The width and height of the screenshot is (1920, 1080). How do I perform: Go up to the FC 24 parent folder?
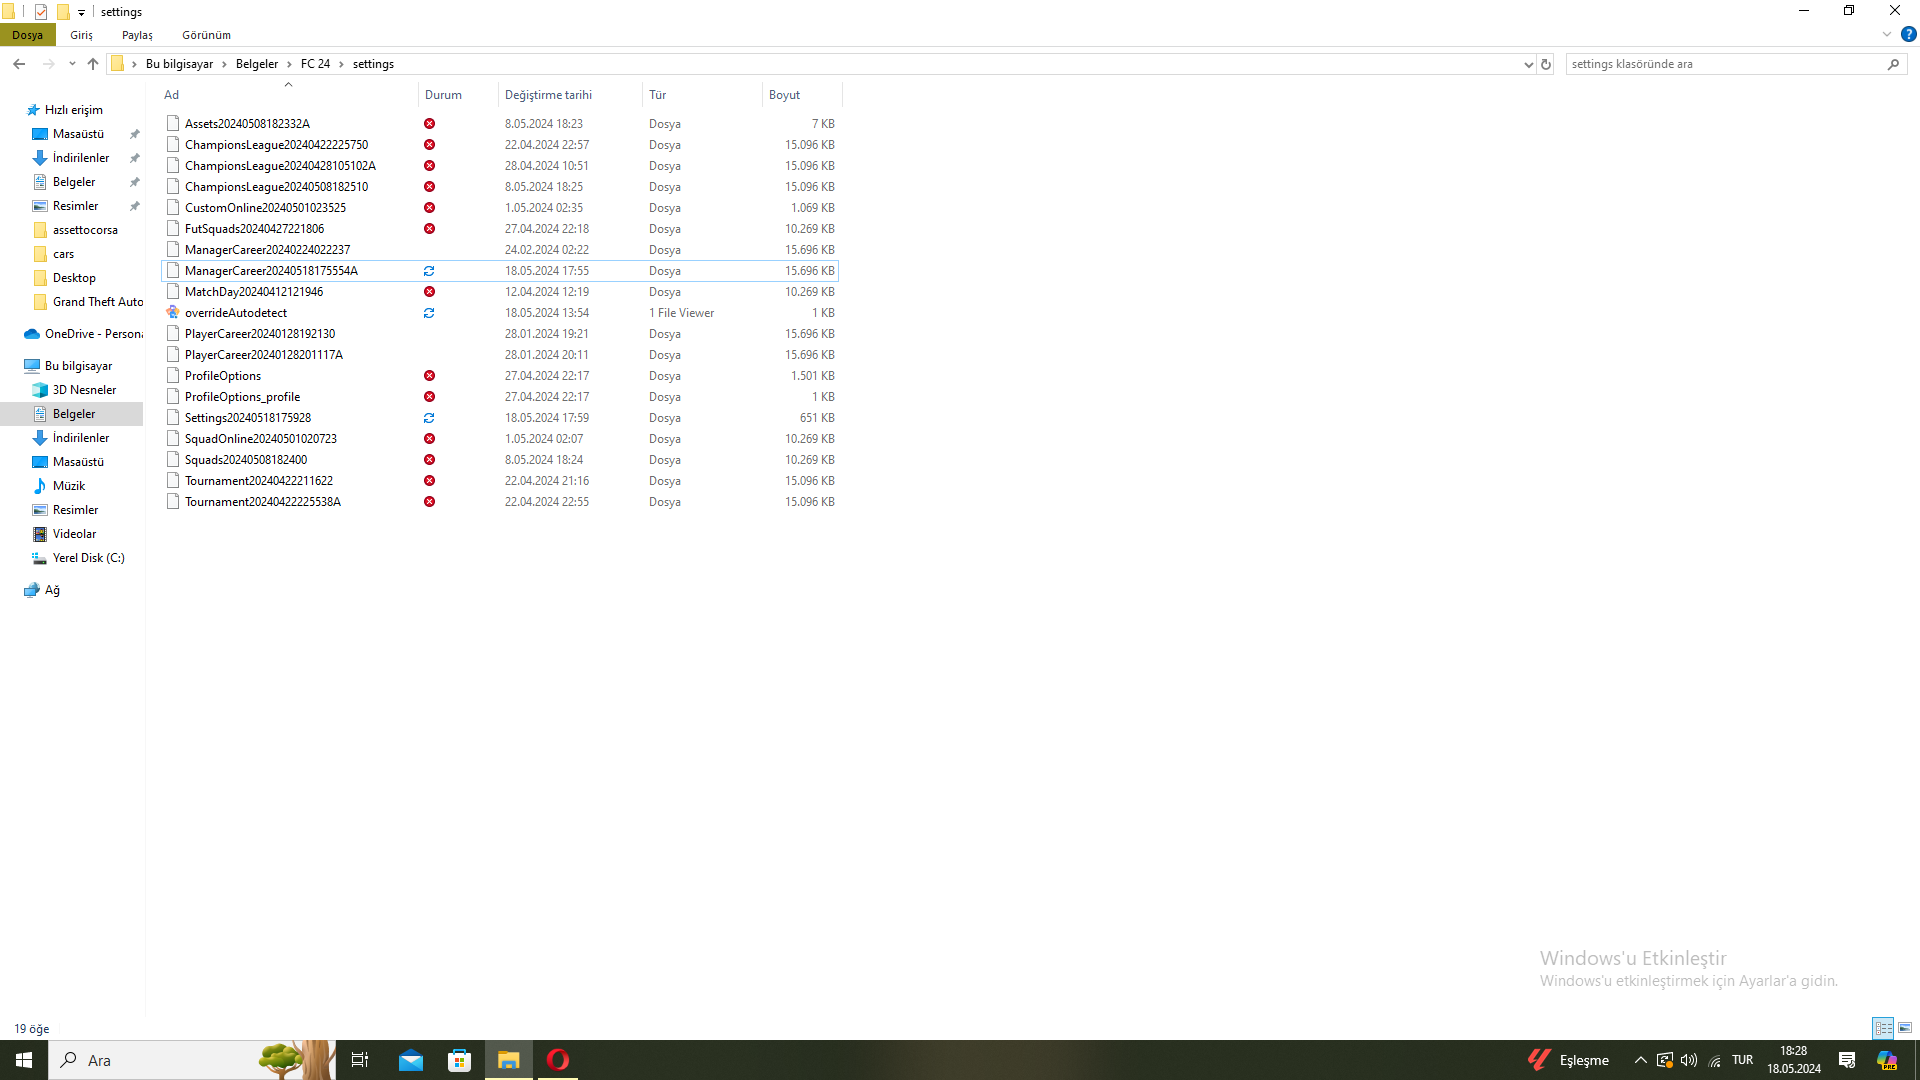point(93,63)
